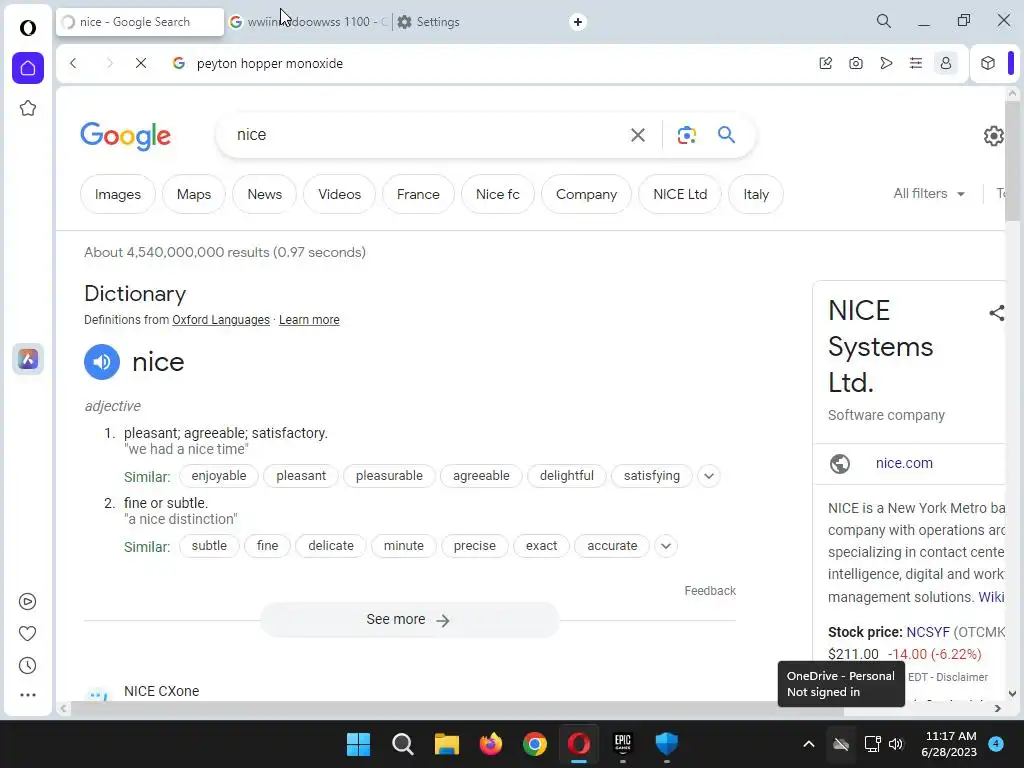Expand more synonyms after satisfying
The width and height of the screenshot is (1024, 768).
point(709,476)
